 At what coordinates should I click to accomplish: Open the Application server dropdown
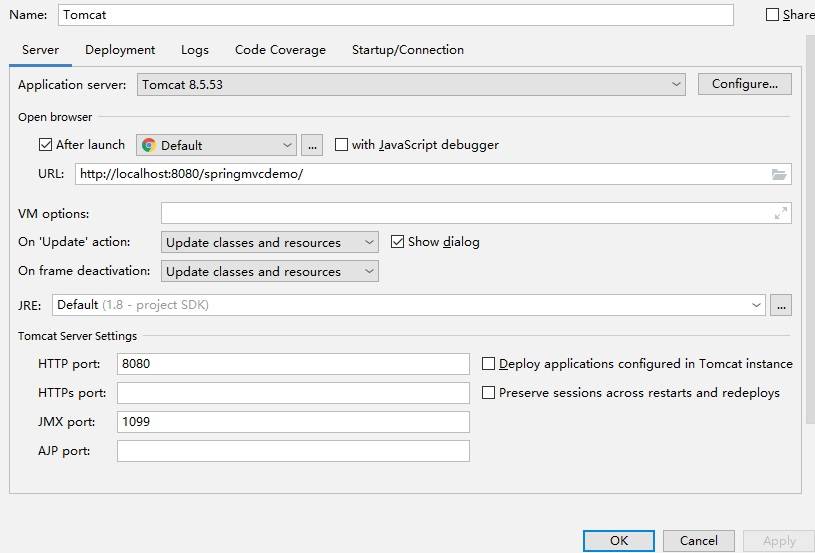pyautogui.click(x=411, y=85)
